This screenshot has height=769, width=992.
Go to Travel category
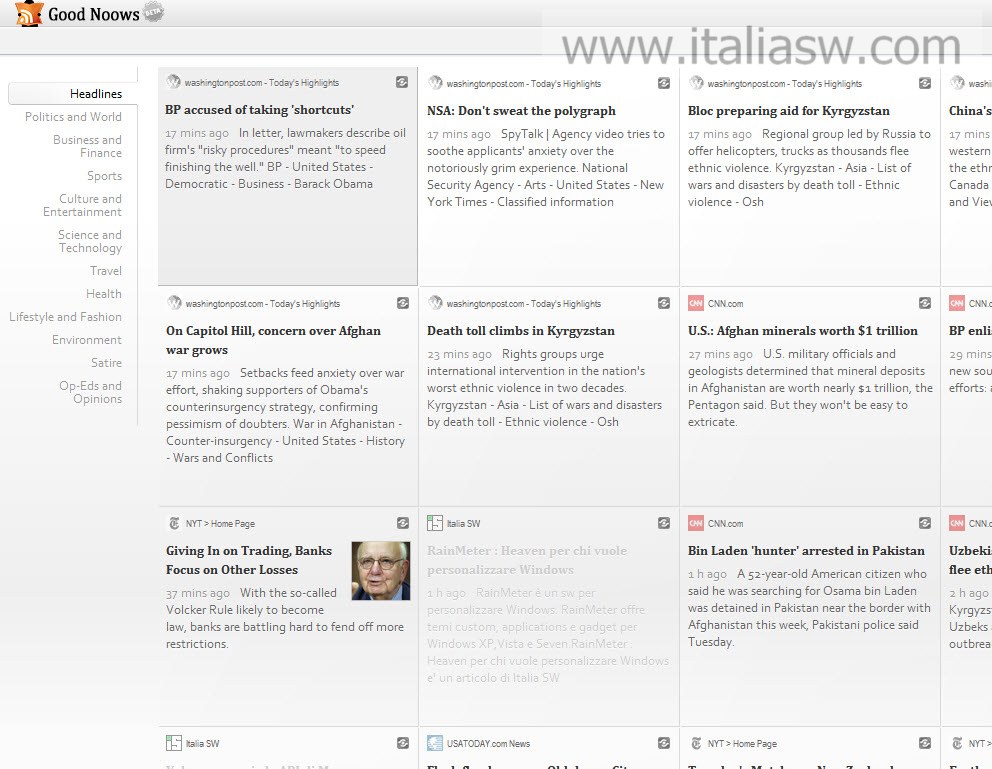coord(106,271)
